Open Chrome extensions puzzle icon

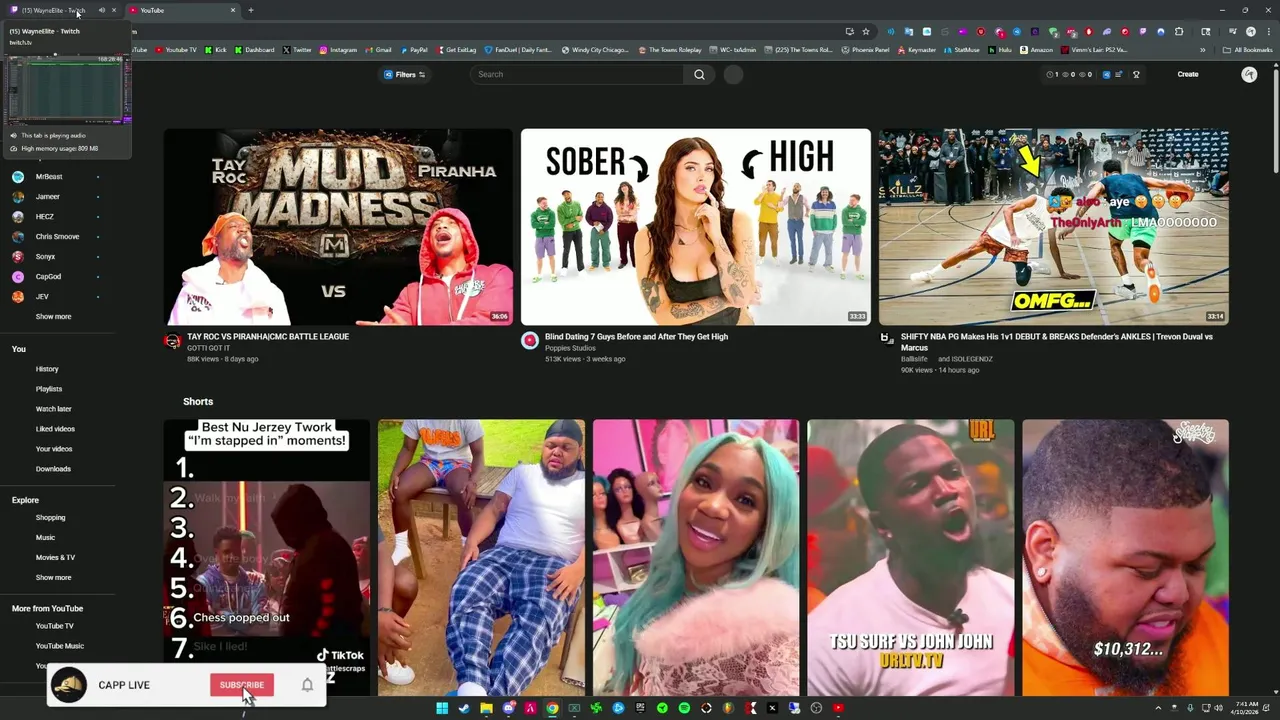click(1179, 31)
